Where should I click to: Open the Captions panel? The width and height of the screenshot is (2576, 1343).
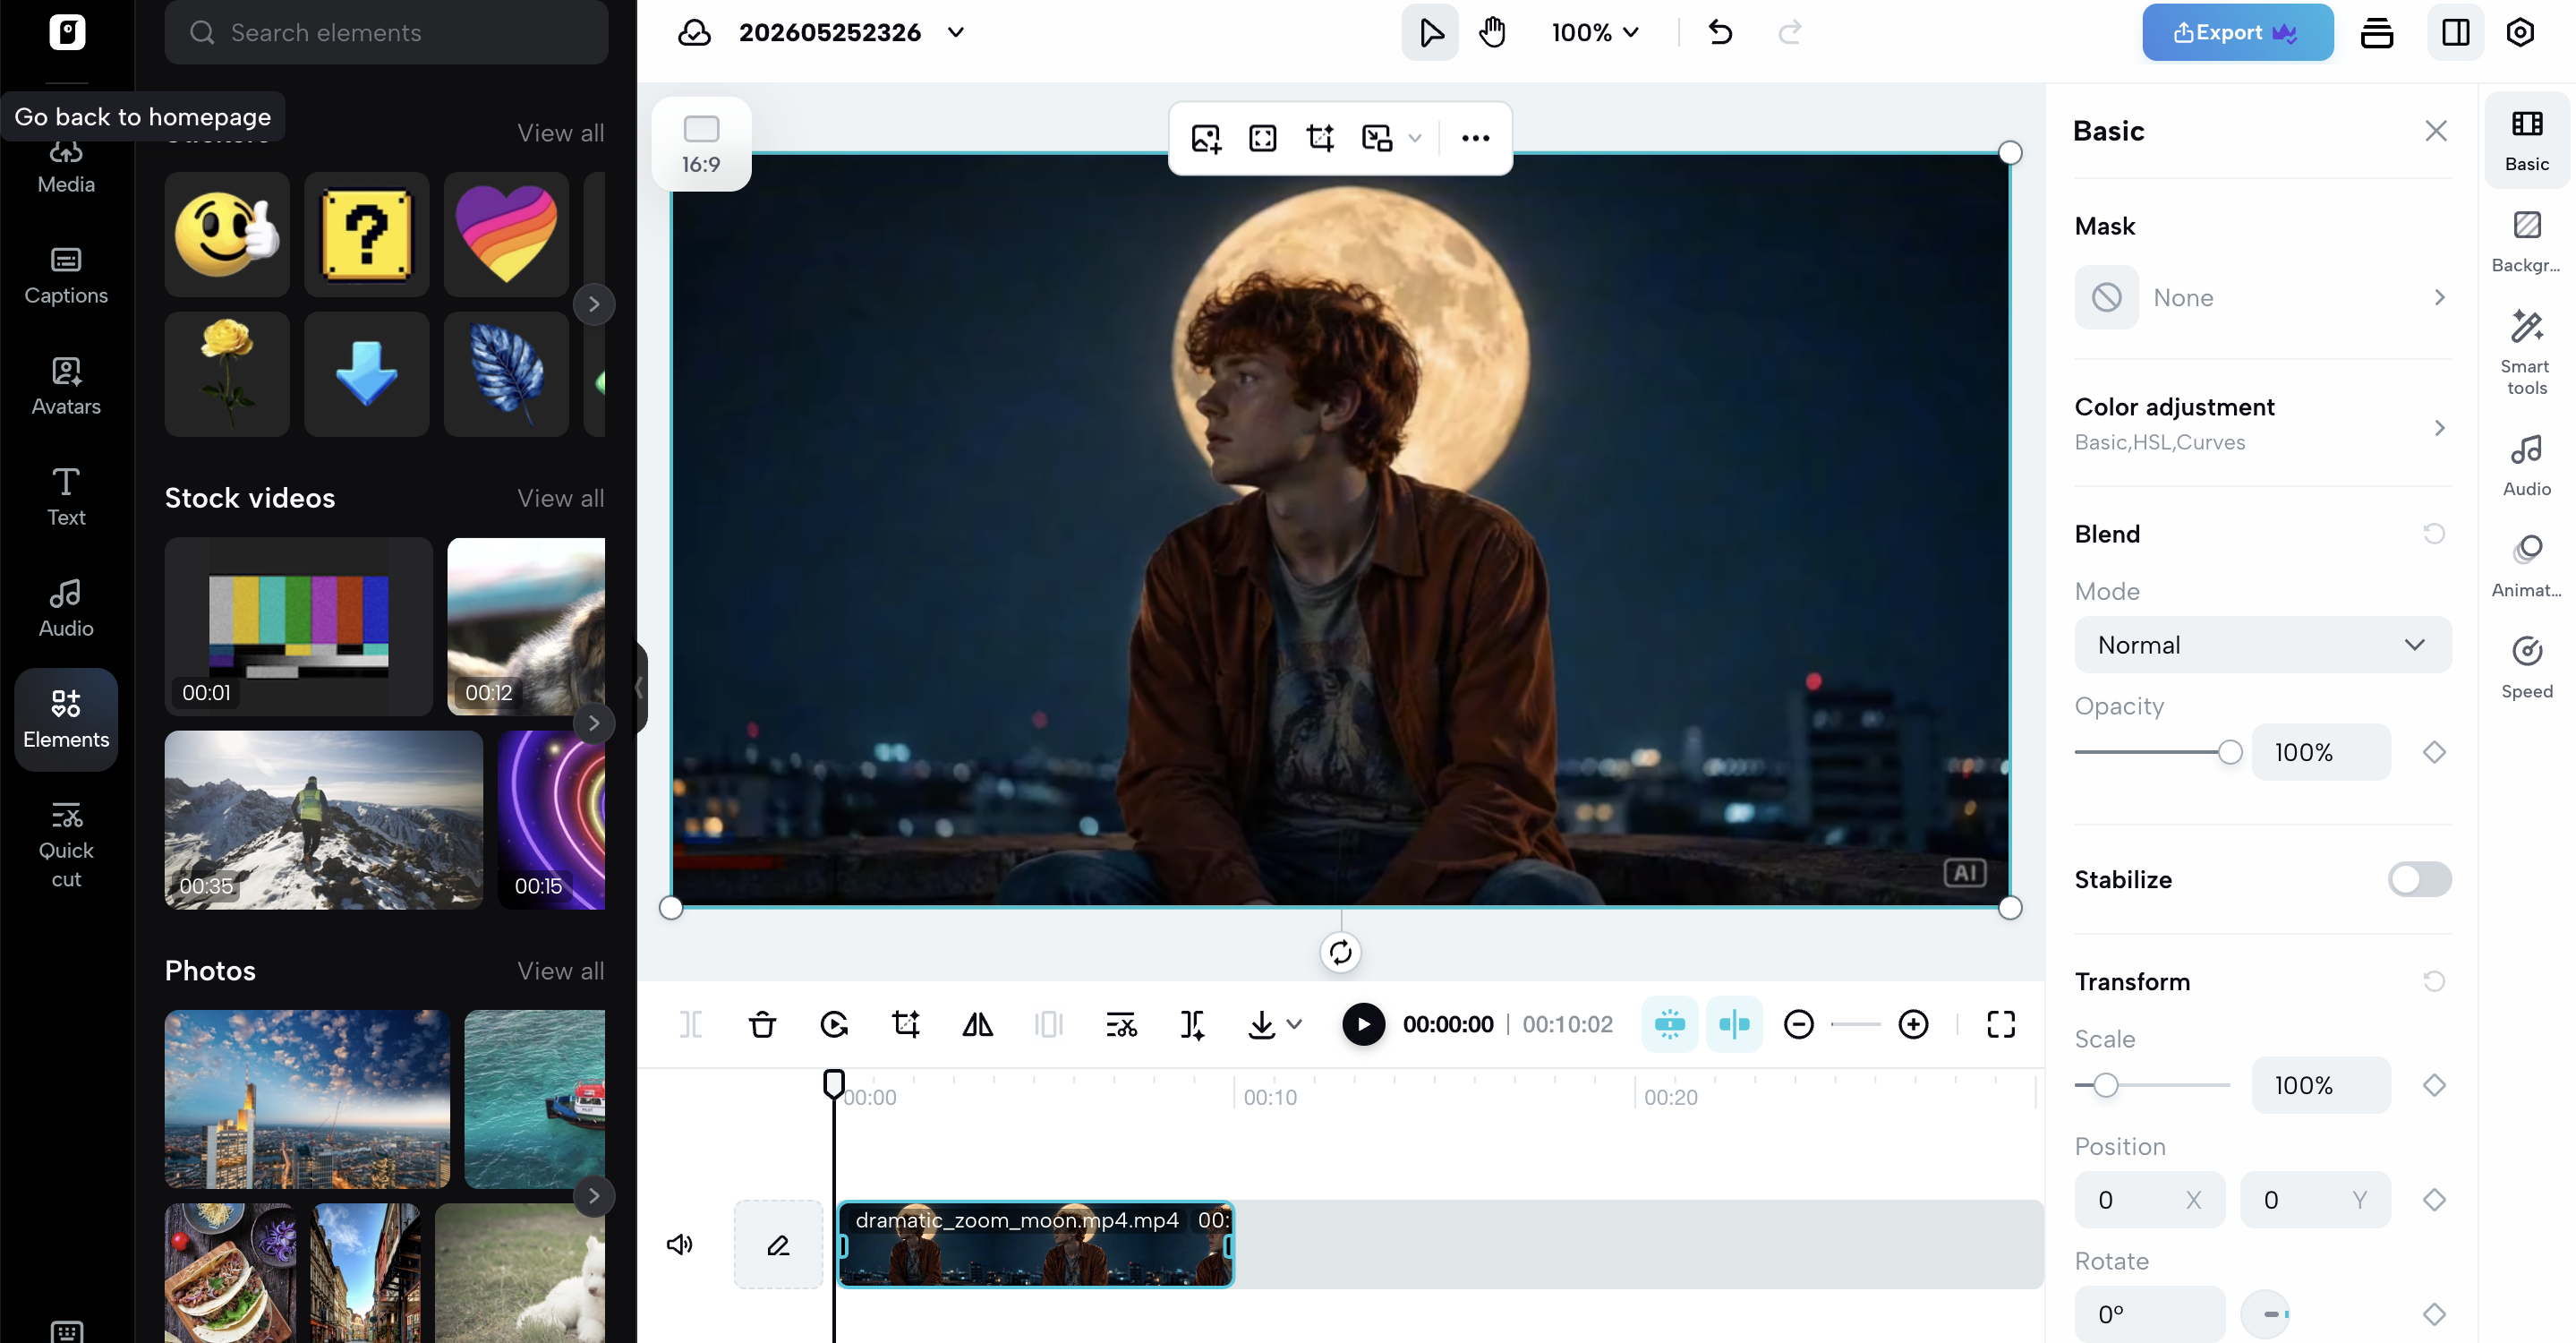[x=66, y=276]
